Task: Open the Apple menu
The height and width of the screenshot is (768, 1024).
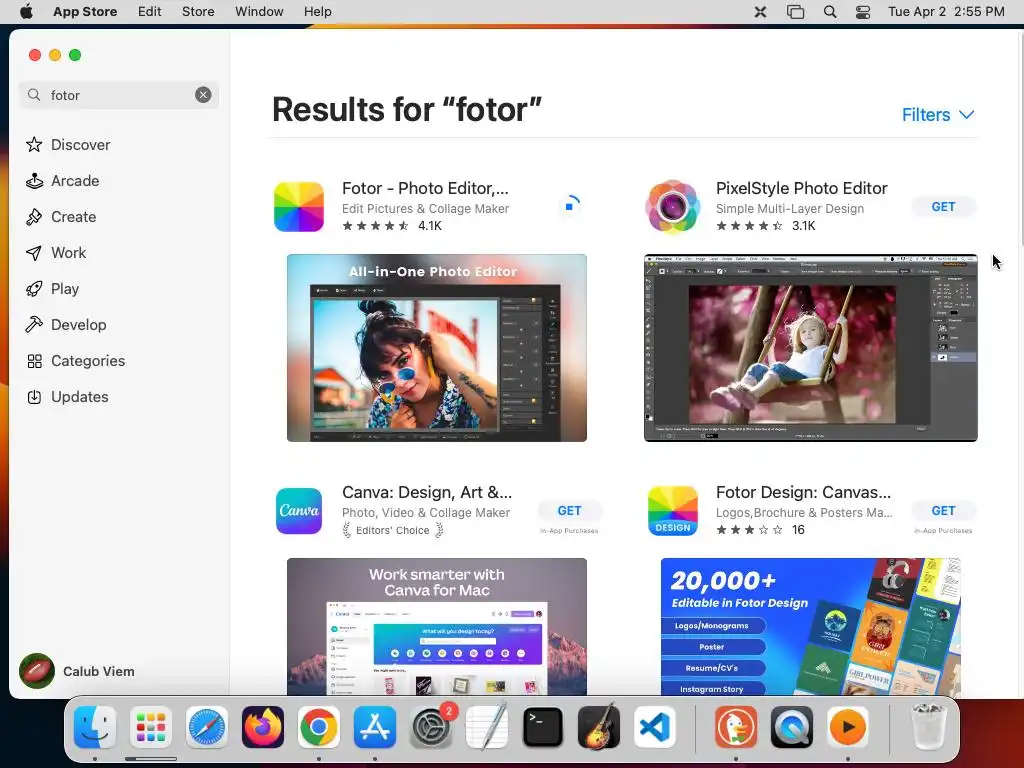Action: [26, 12]
